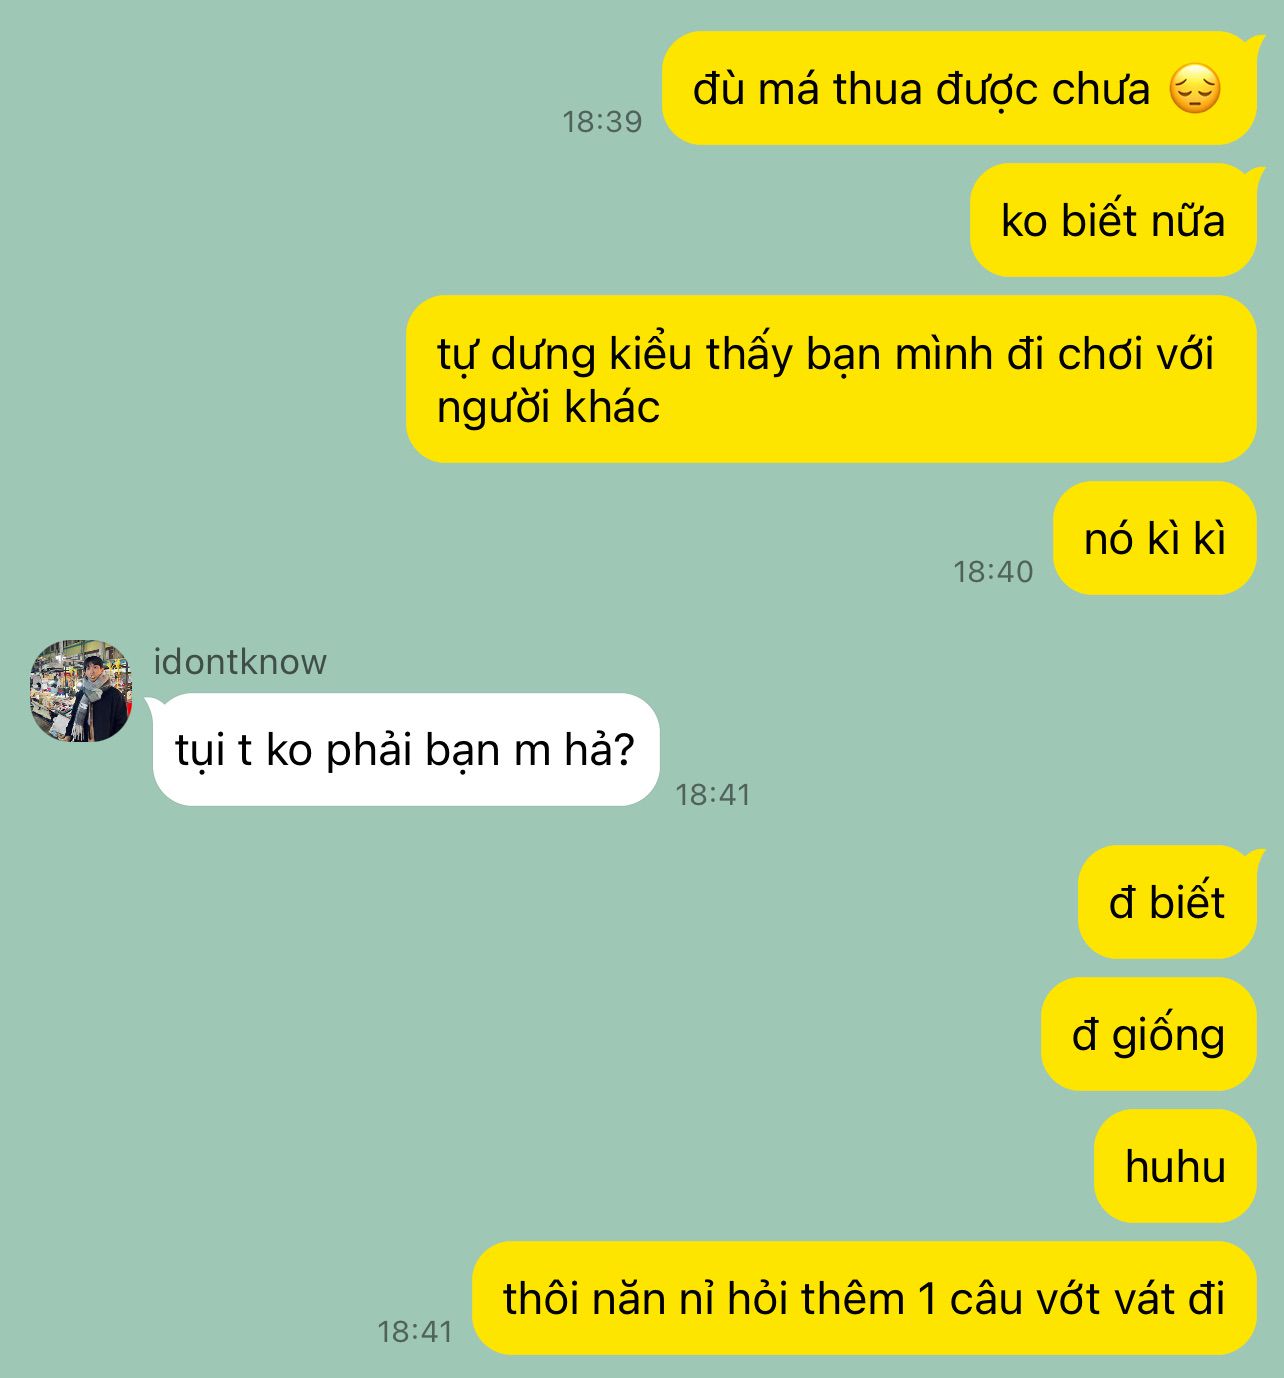
Task: Tap the 18:41 timestamp beside last yellow message
Action: pos(415,1332)
